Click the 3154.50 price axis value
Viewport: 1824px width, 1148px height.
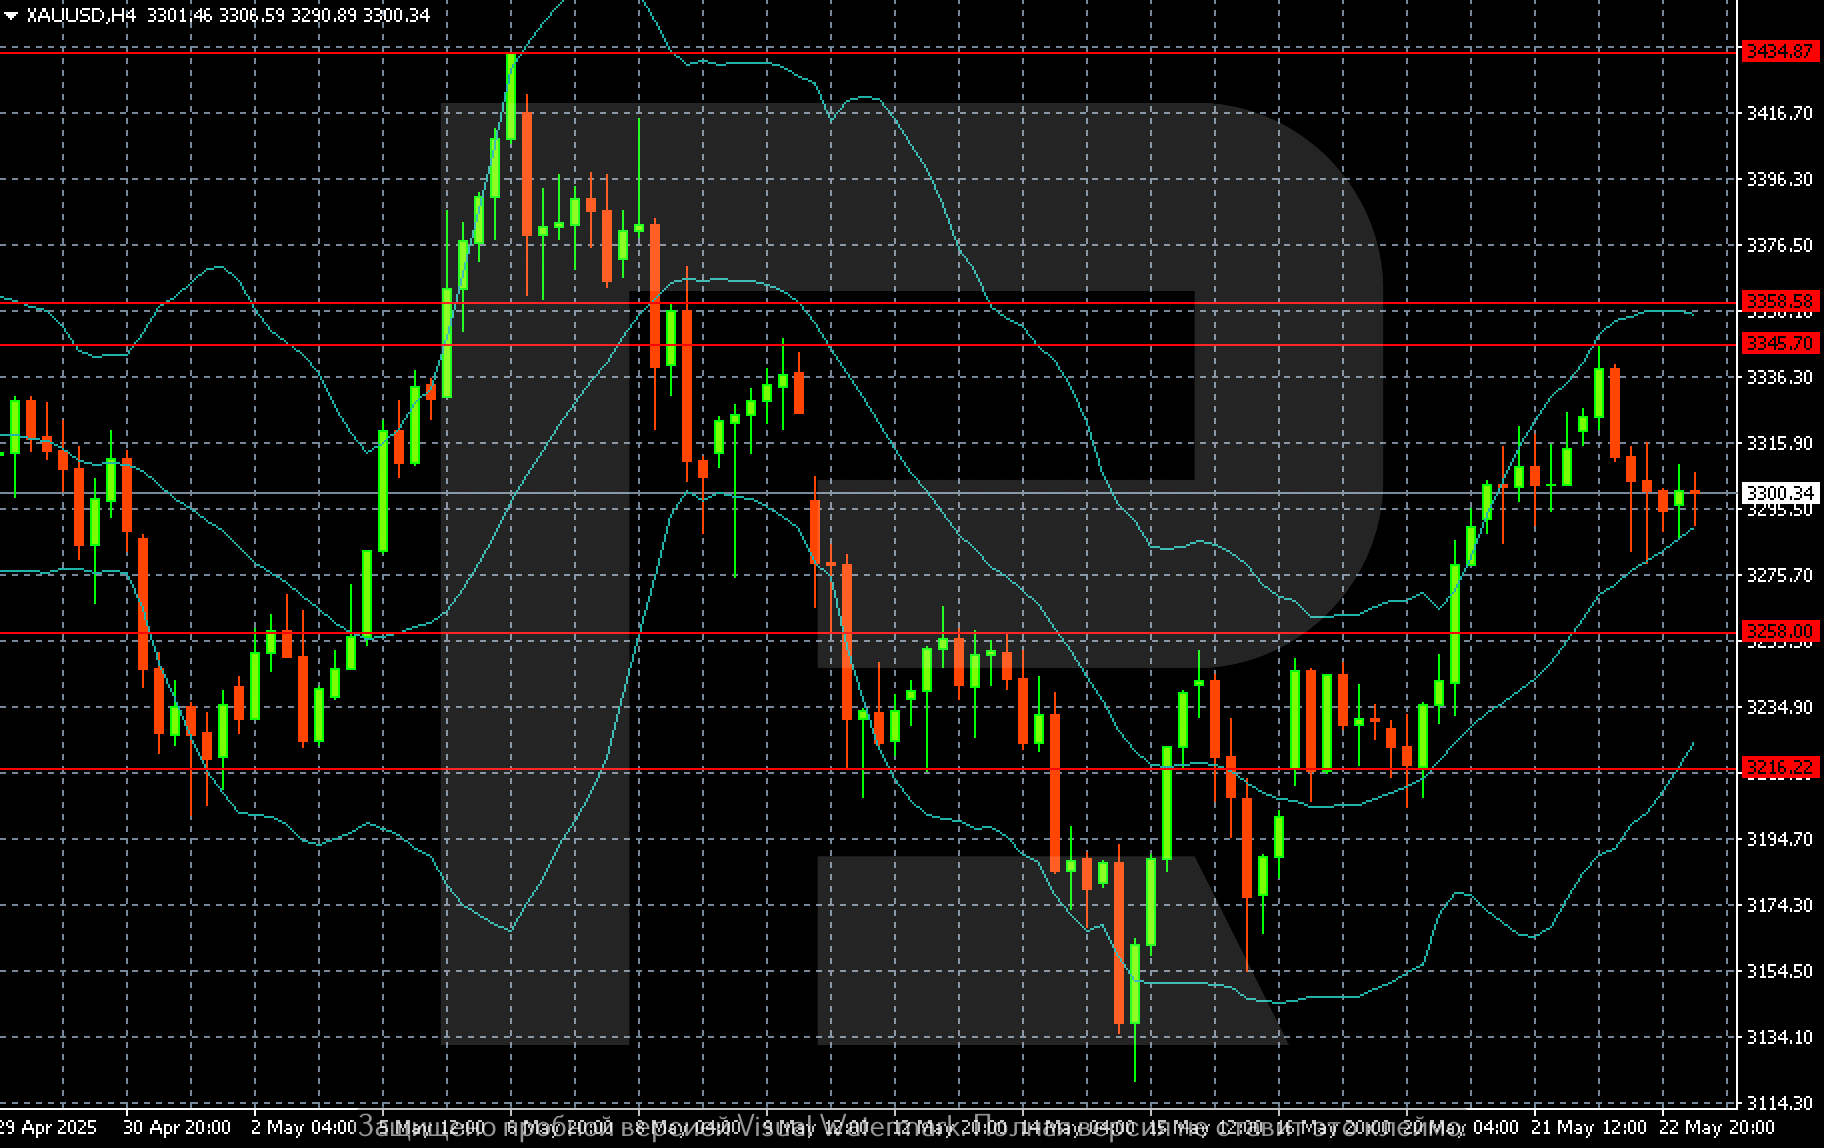pos(1779,971)
